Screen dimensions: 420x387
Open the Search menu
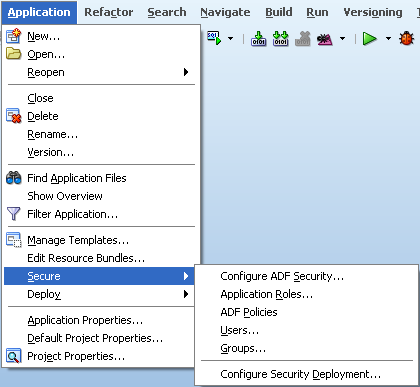pyautogui.click(x=167, y=12)
